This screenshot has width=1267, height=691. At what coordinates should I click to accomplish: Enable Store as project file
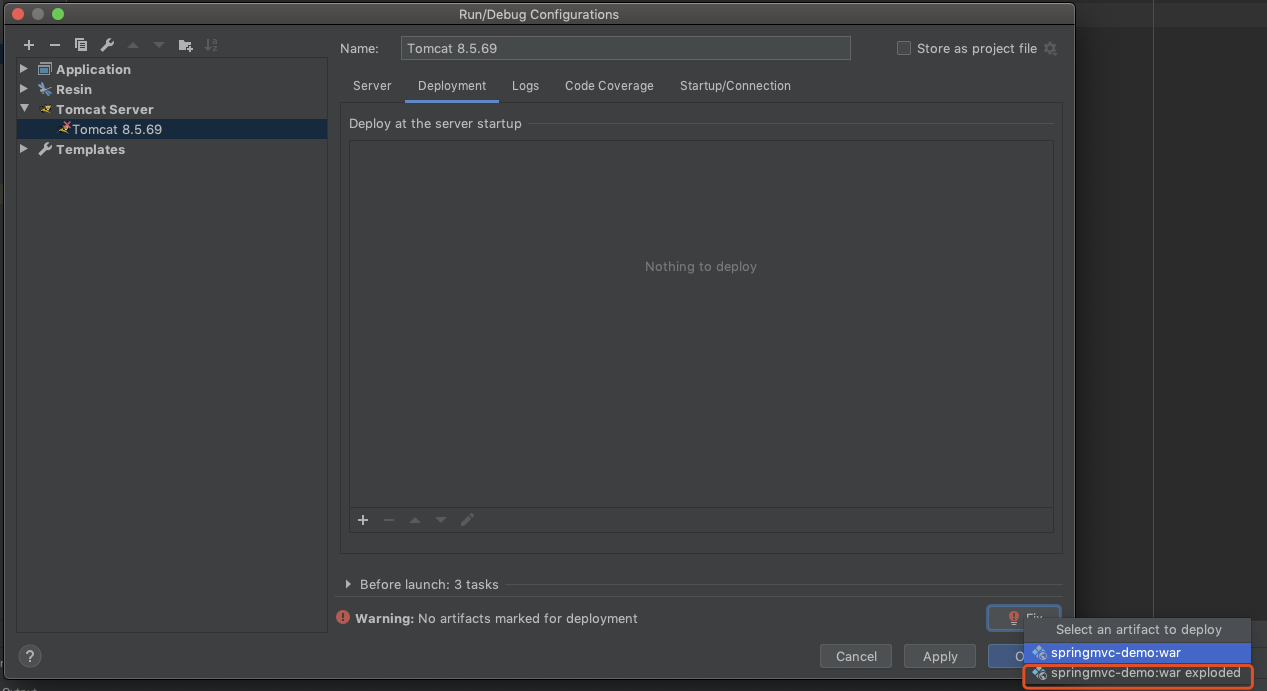[x=904, y=48]
